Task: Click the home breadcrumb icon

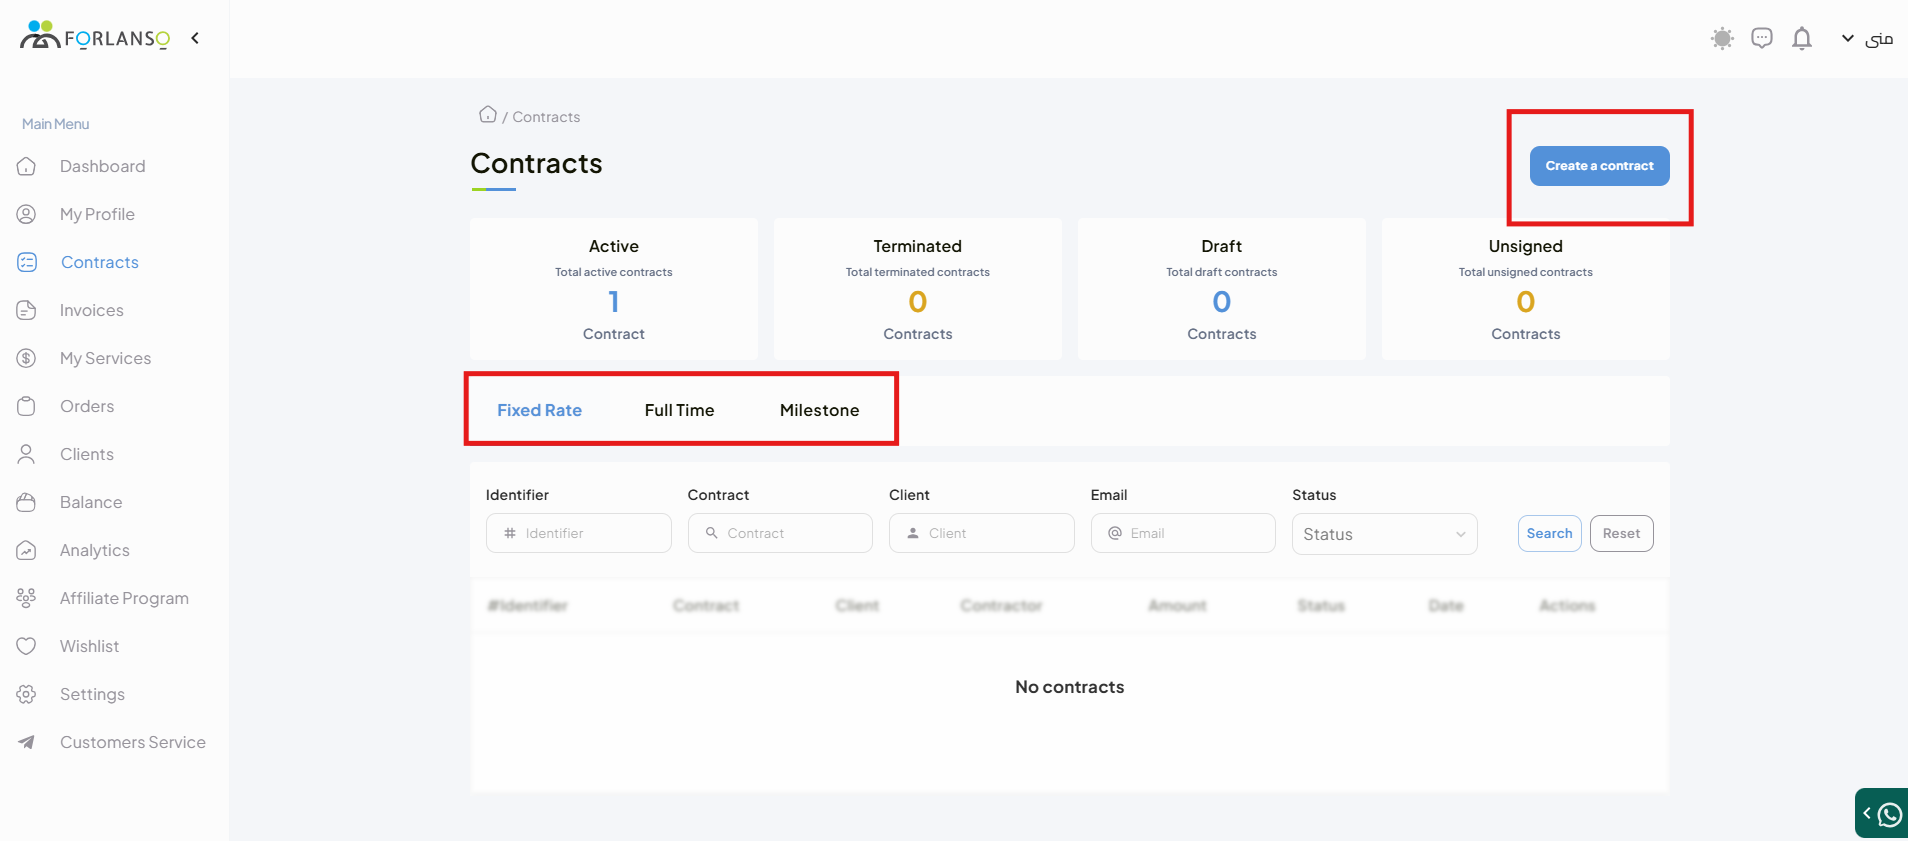Action: (x=488, y=115)
